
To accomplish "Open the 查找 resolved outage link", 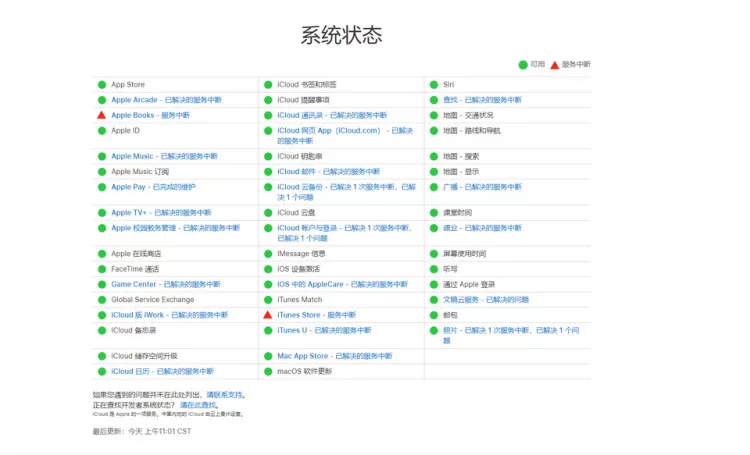I will (x=482, y=100).
